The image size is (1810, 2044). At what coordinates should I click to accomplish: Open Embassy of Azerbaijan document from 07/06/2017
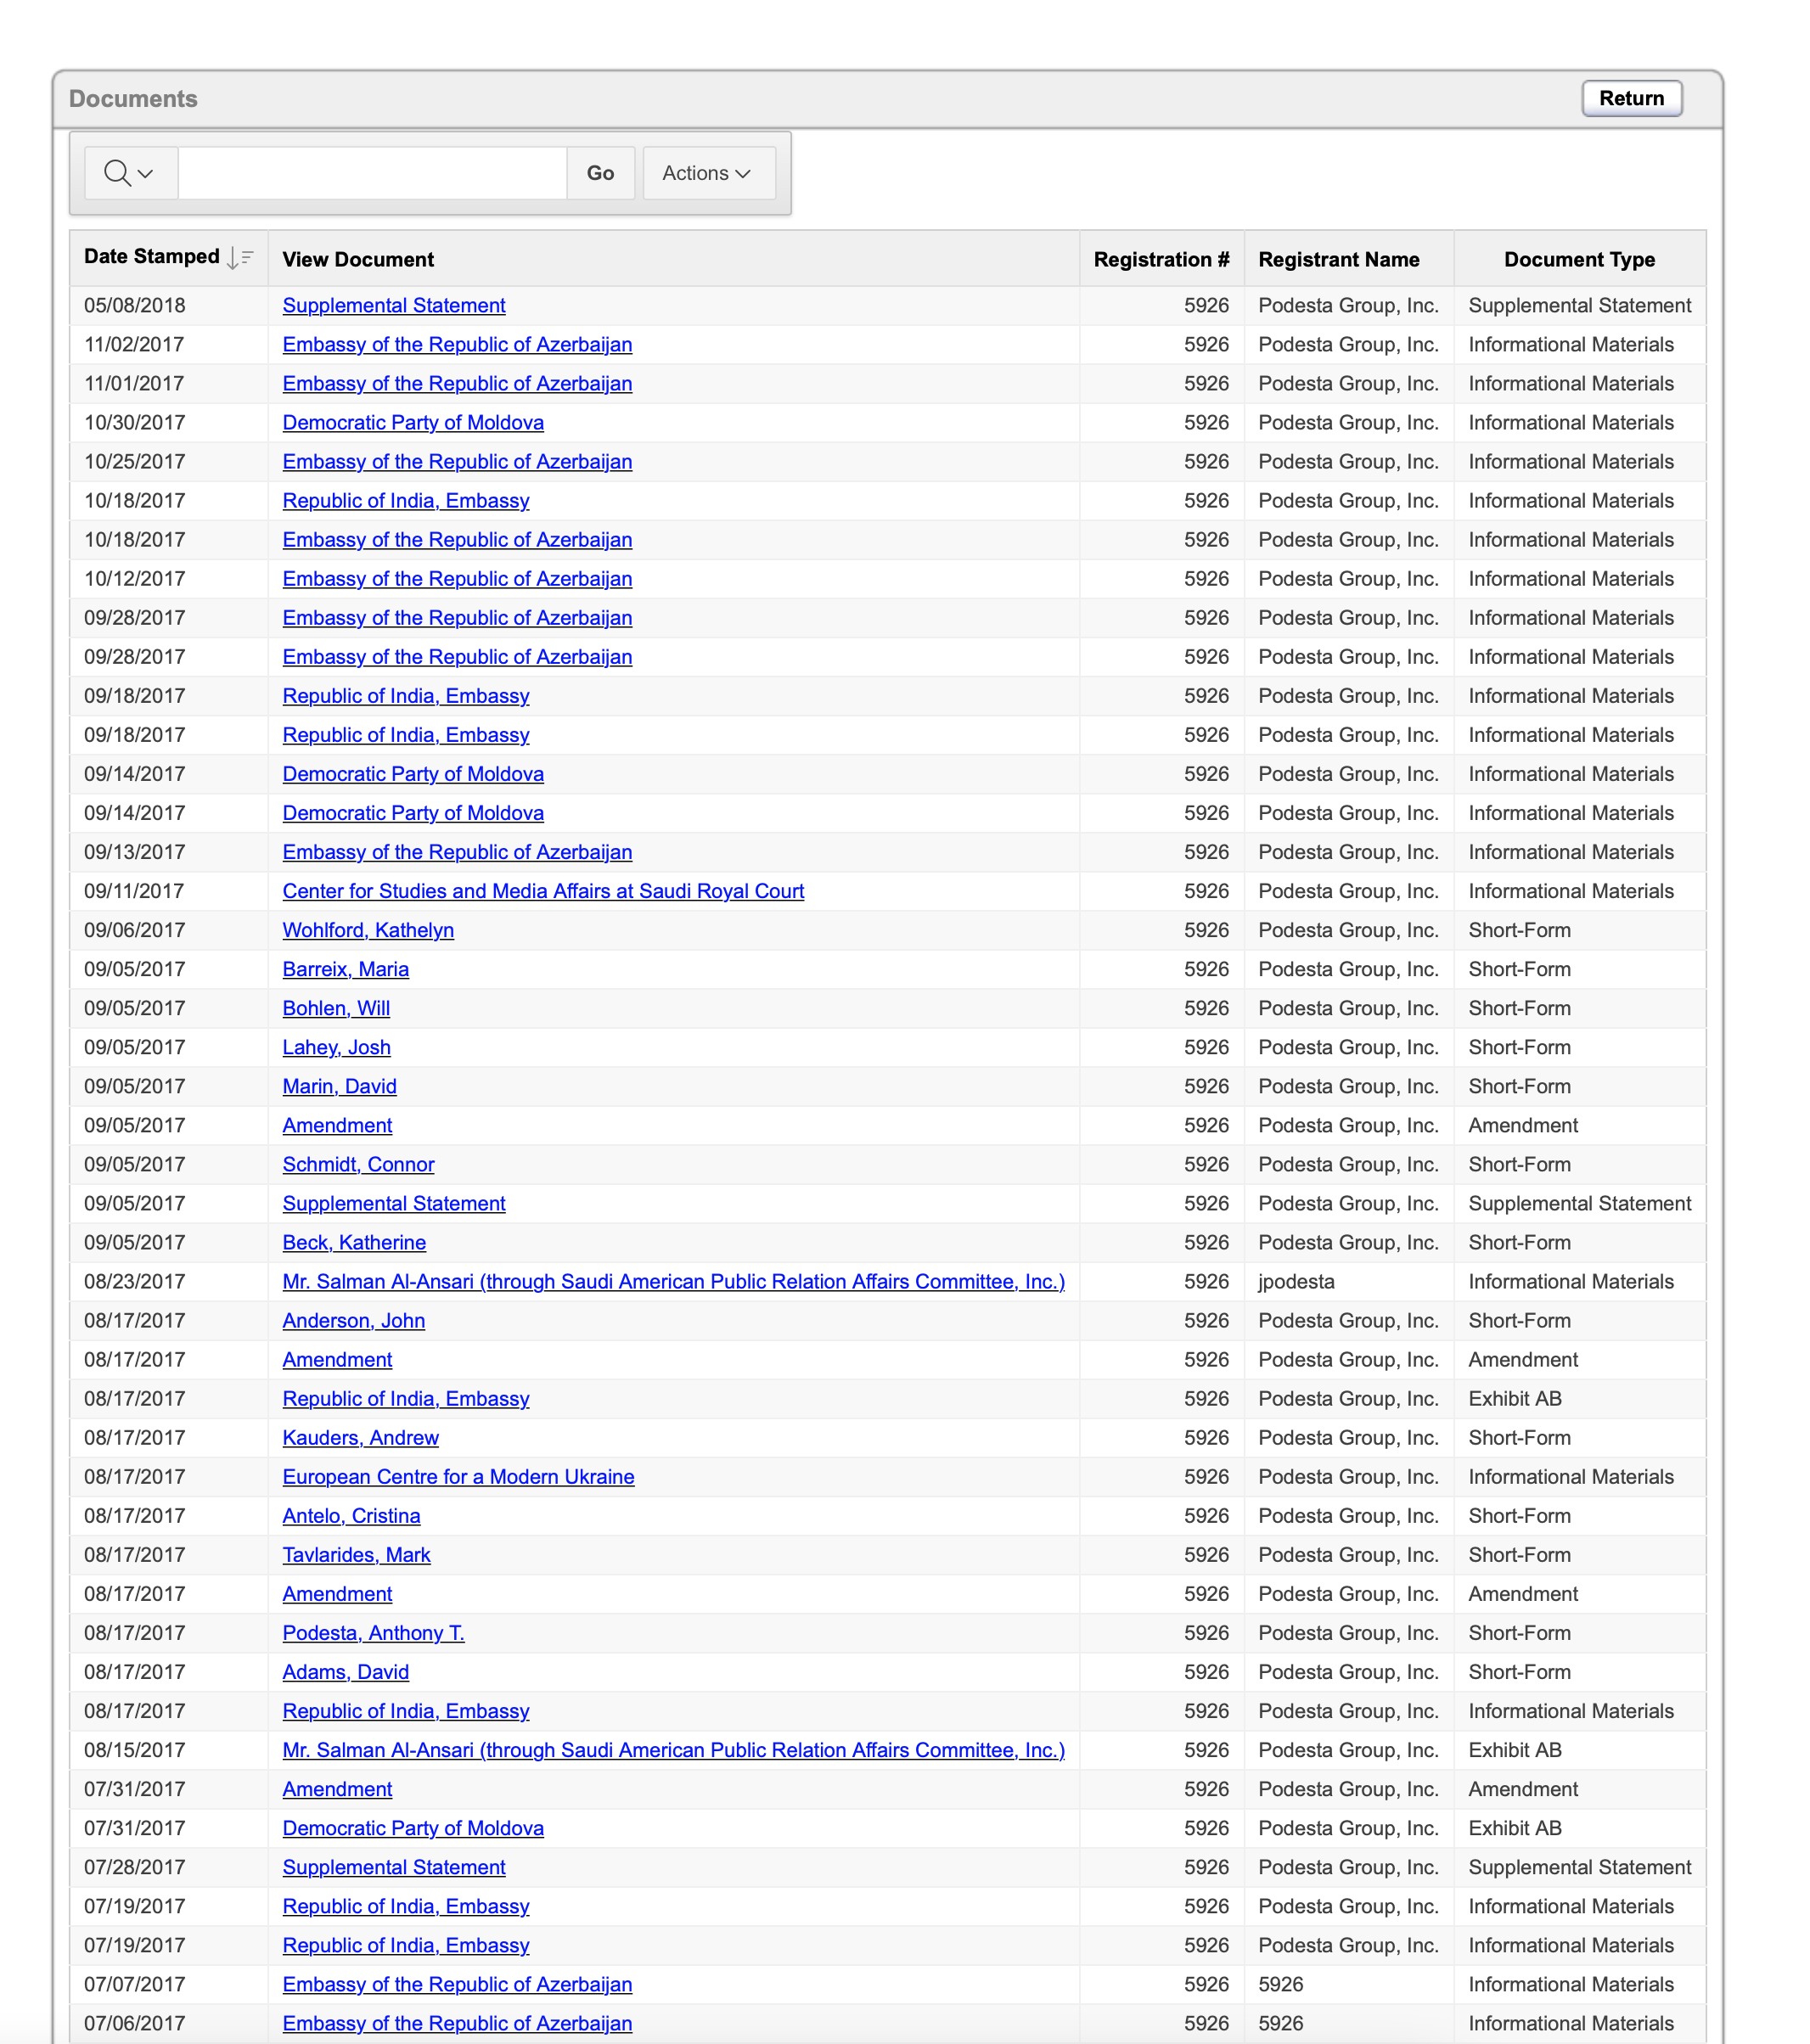coord(457,2022)
